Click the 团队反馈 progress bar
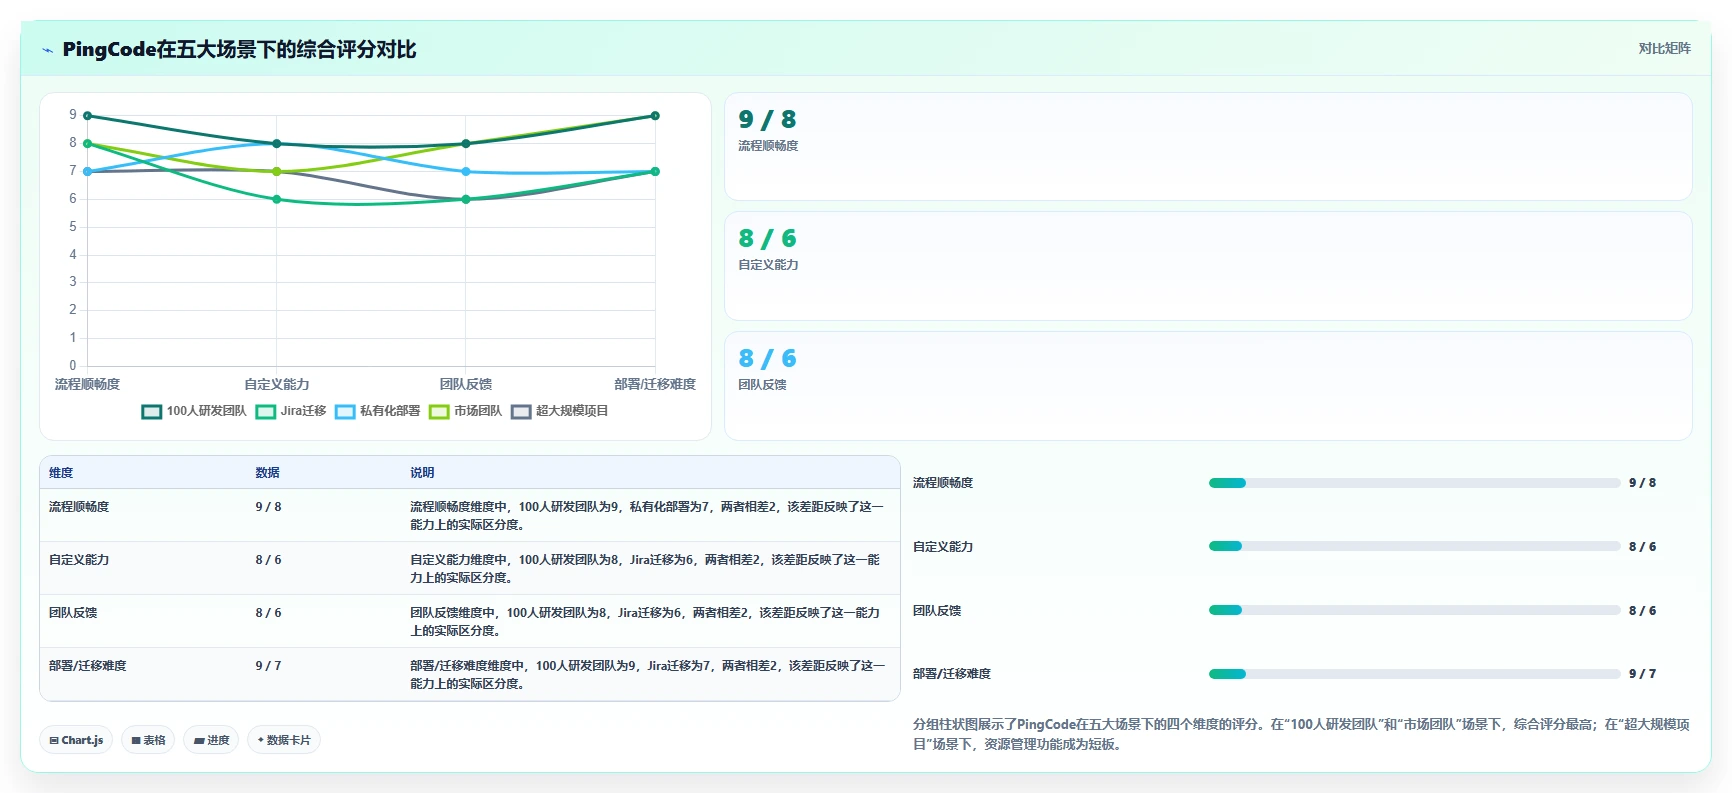Screen dimensions: 1732x793 1414,610
